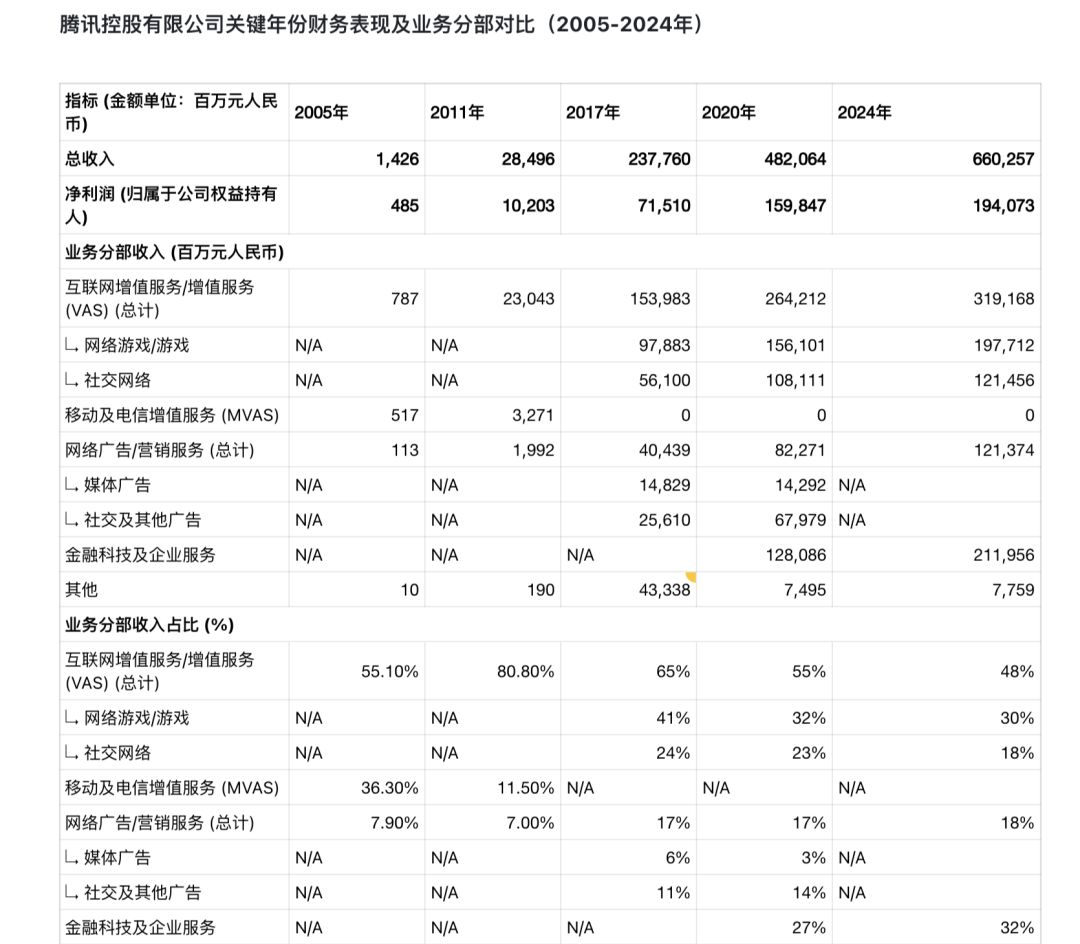This screenshot has height=944, width=1080.
Task: Click the 237,760 revenue cell
Action: click(x=659, y=159)
